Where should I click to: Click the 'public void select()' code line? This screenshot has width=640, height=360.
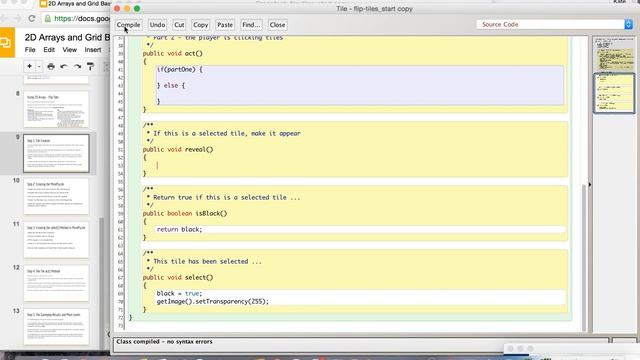tap(178, 278)
